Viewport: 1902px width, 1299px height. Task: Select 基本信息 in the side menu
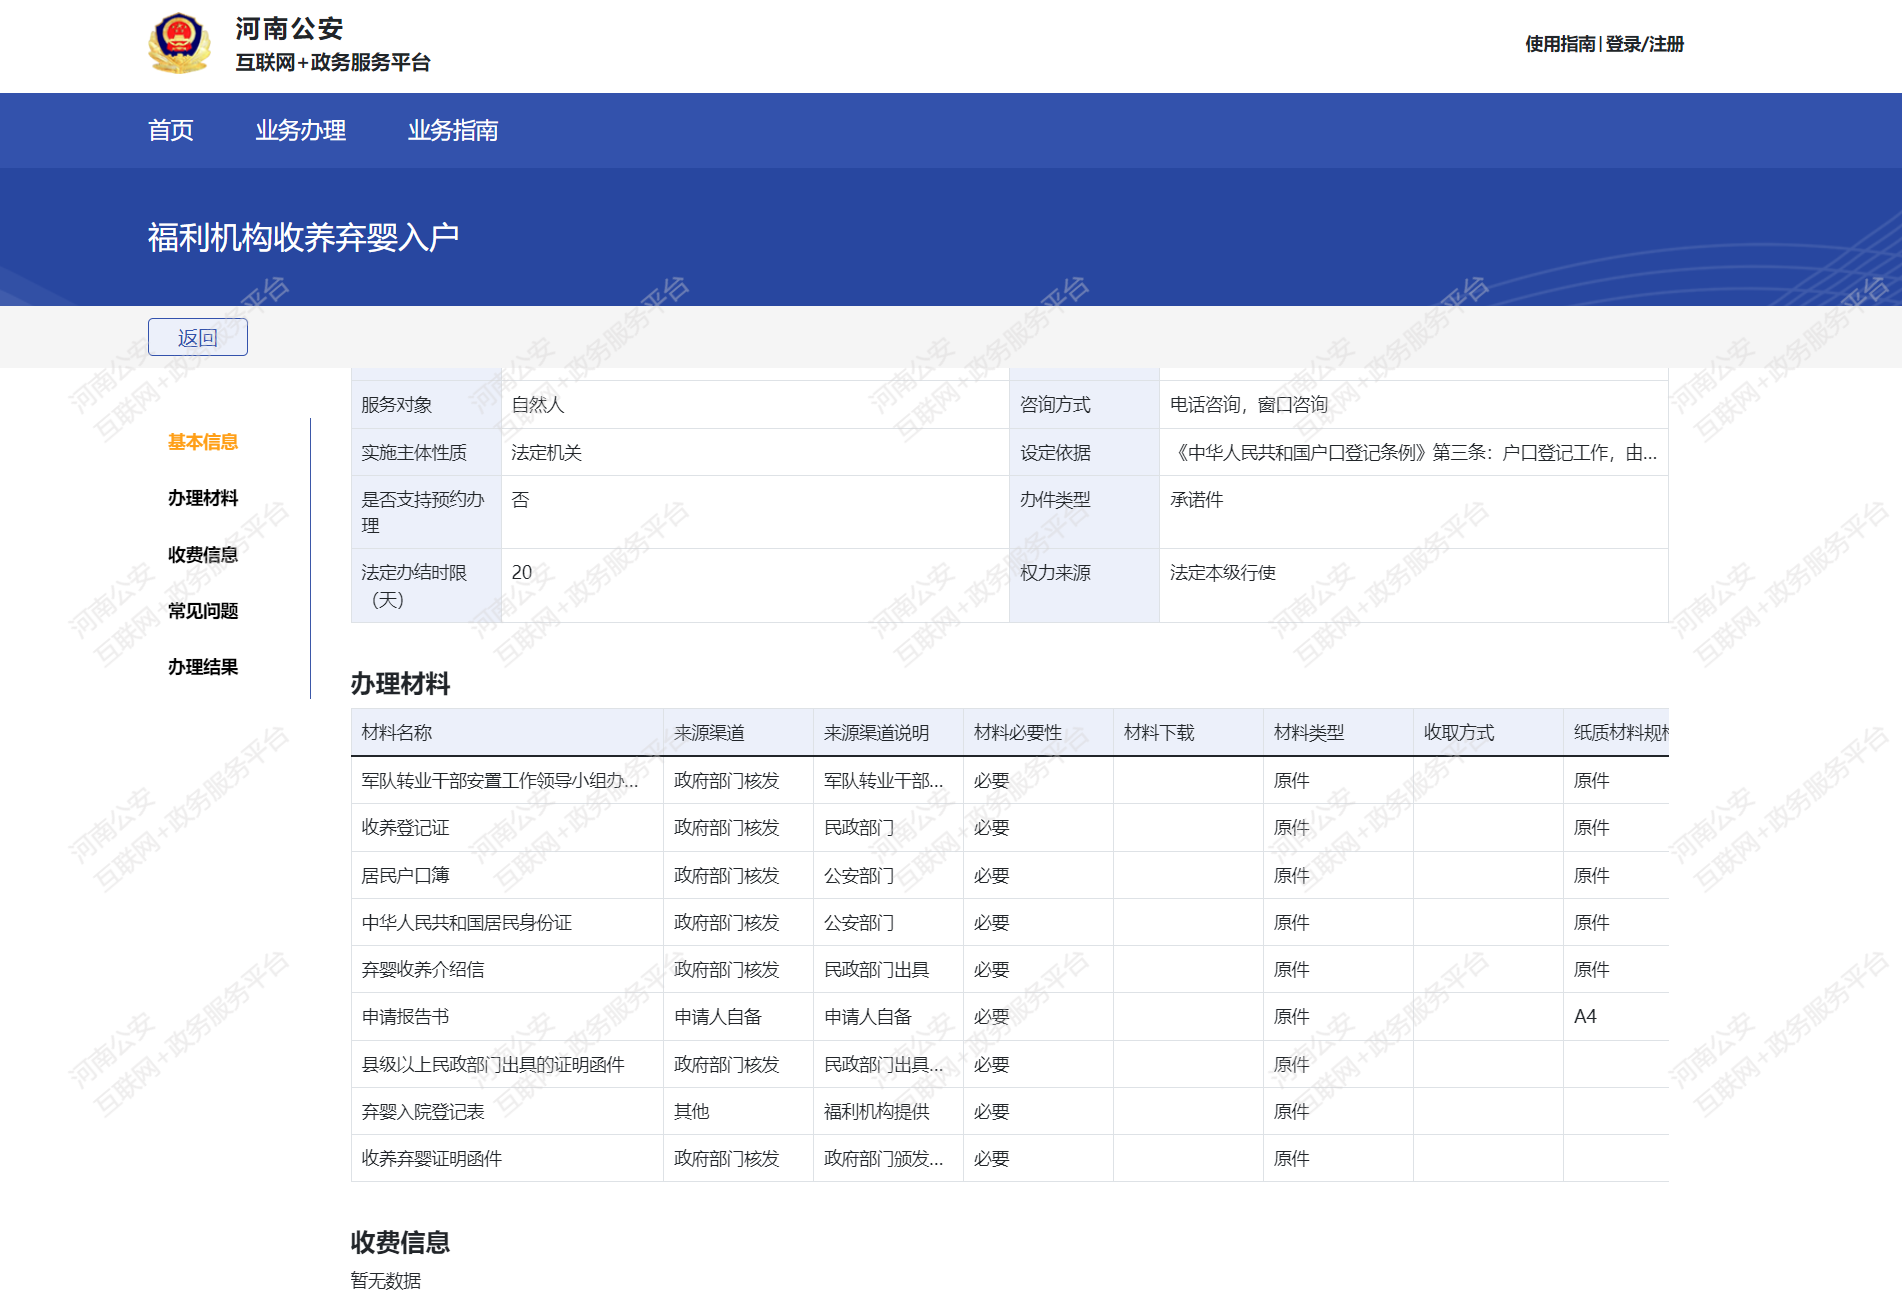coord(202,442)
